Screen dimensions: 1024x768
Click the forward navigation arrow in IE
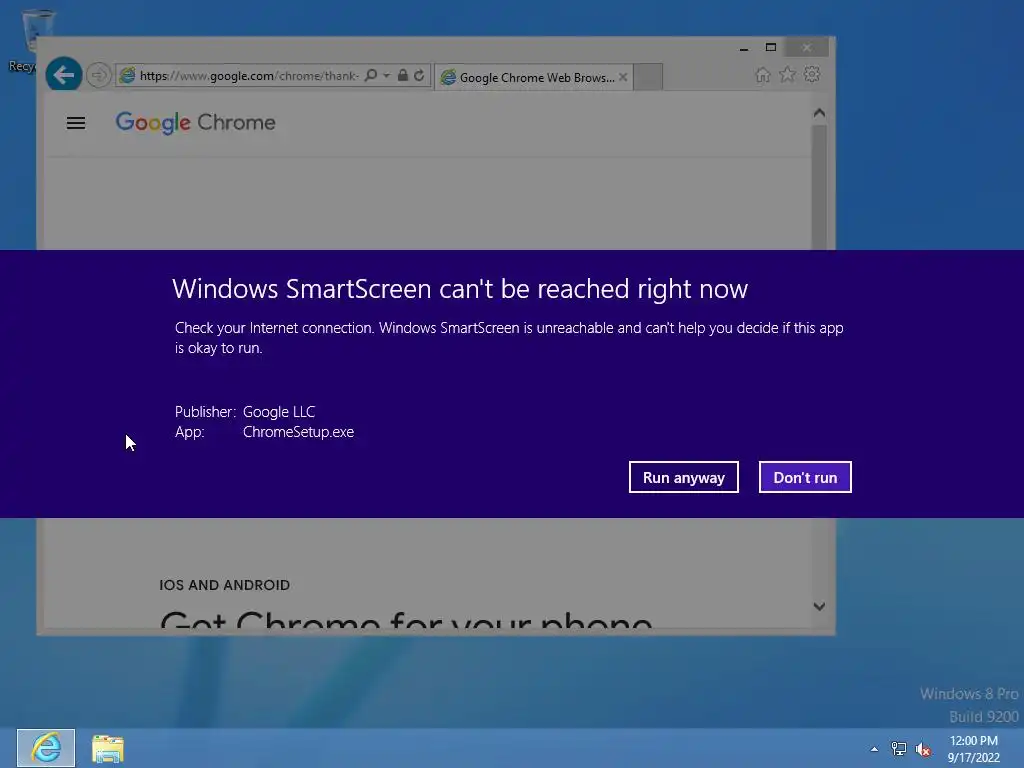pos(99,75)
